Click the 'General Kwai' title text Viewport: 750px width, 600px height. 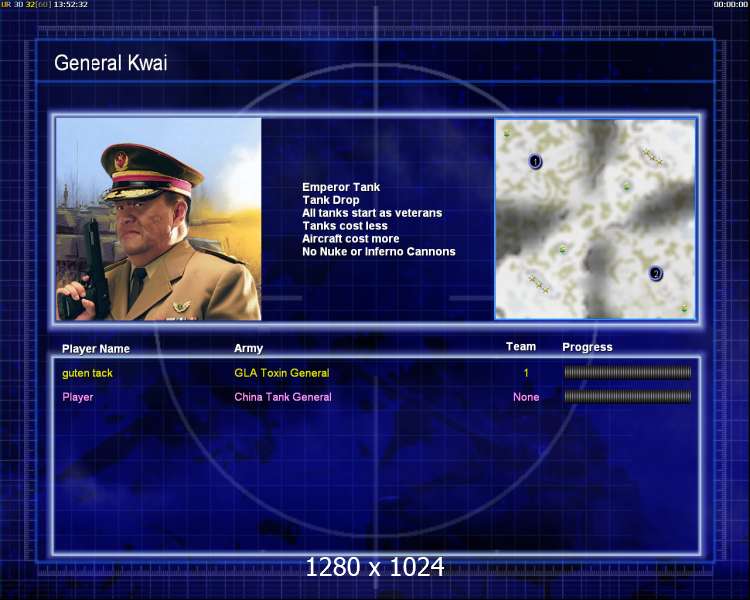pos(110,63)
